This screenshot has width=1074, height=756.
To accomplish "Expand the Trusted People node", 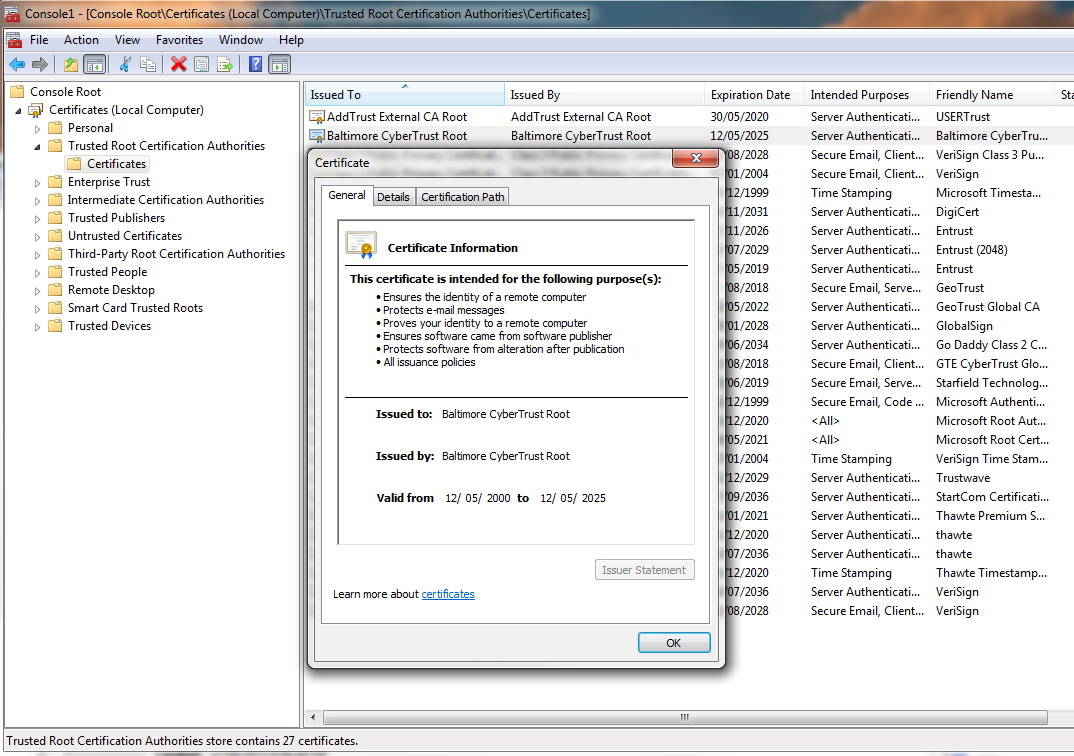I will point(38,273).
